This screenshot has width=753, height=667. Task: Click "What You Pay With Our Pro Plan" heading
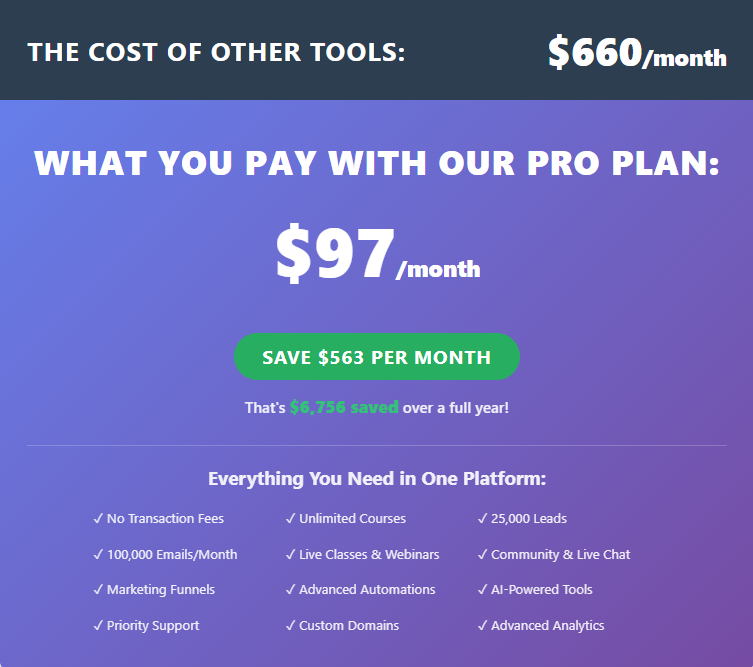click(377, 163)
